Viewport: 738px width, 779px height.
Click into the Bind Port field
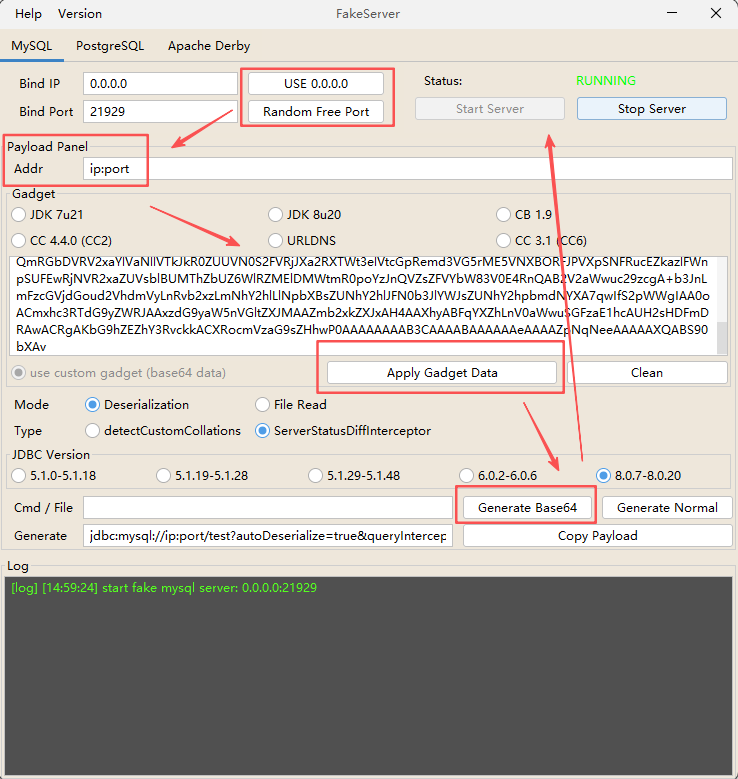coord(158,112)
